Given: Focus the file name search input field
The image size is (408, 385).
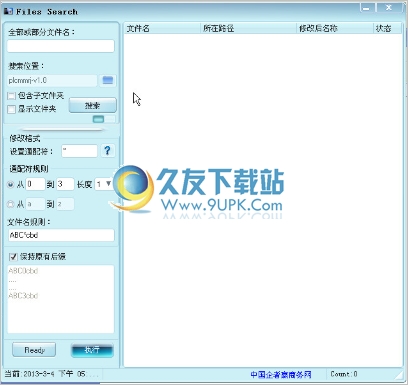Looking at the screenshot, I should coord(61,46).
